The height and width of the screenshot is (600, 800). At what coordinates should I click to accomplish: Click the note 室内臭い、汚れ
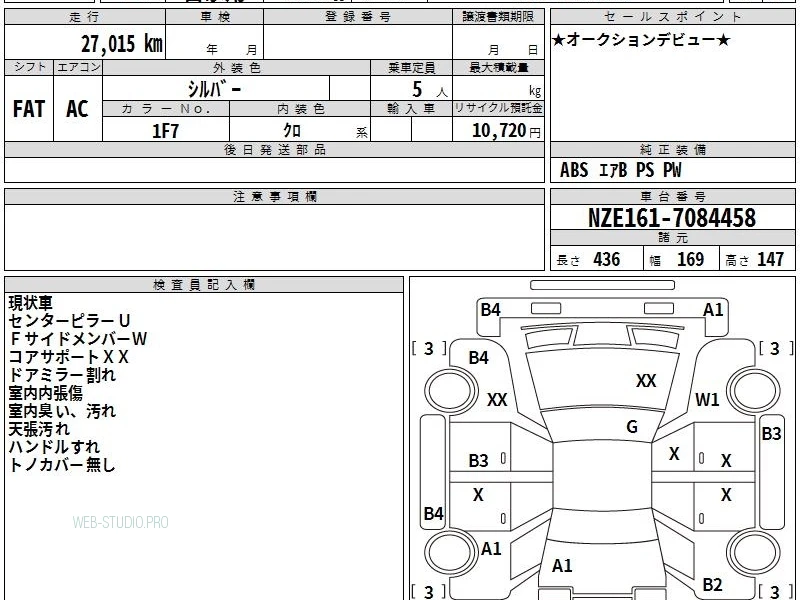62,411
